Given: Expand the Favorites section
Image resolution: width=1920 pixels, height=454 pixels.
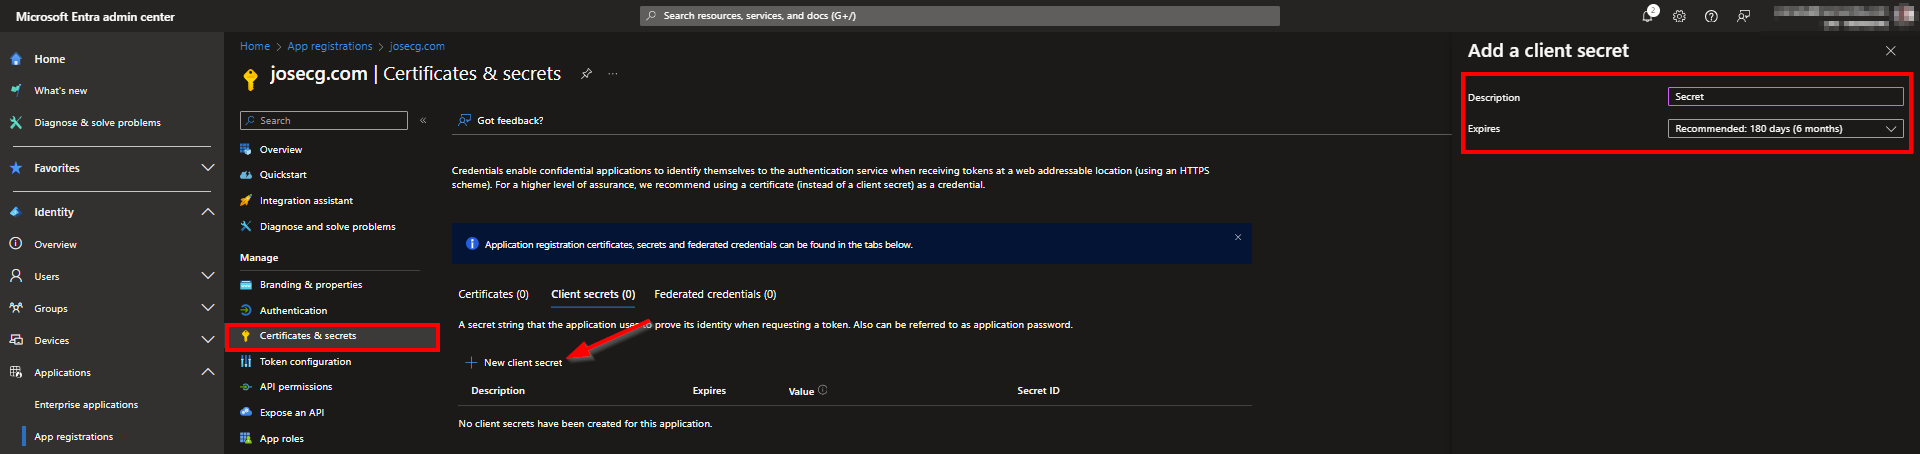Looking at the screenshot, I should pyautogui.click(x=208, y=168).
